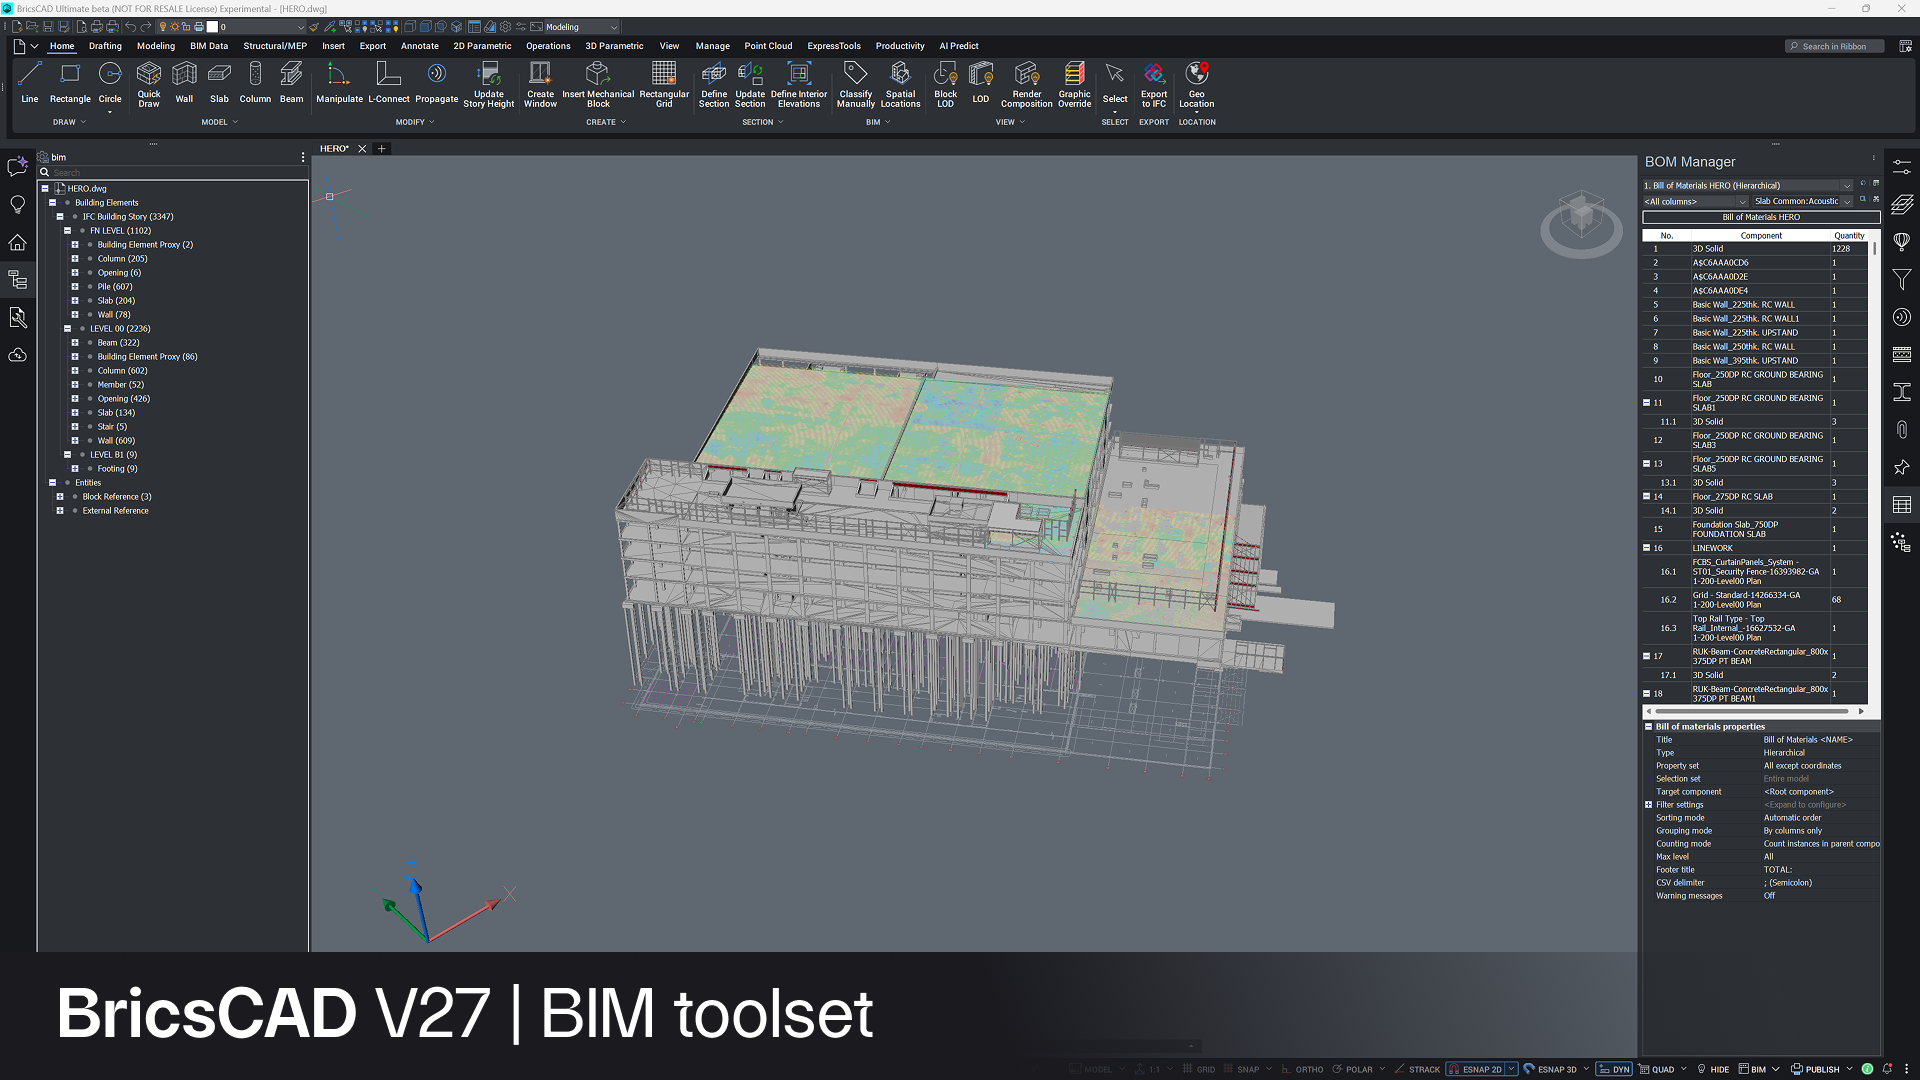This screenshot has height=1080, width=1920.
Task: Switch to the BIM Data tab
Action: (x=209, y=46)
